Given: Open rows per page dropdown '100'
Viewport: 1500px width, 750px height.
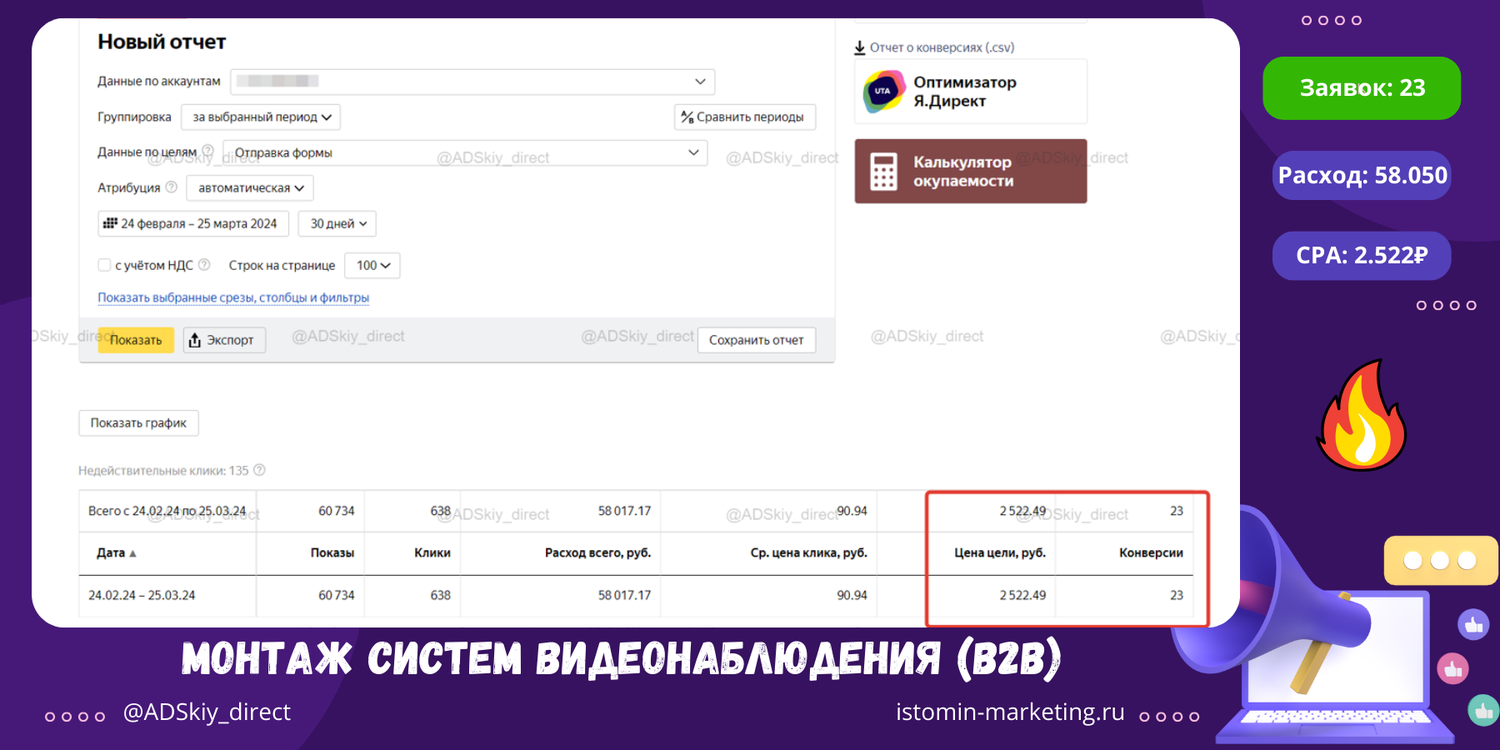Looking at the screenshot, I should click(372, 266).
